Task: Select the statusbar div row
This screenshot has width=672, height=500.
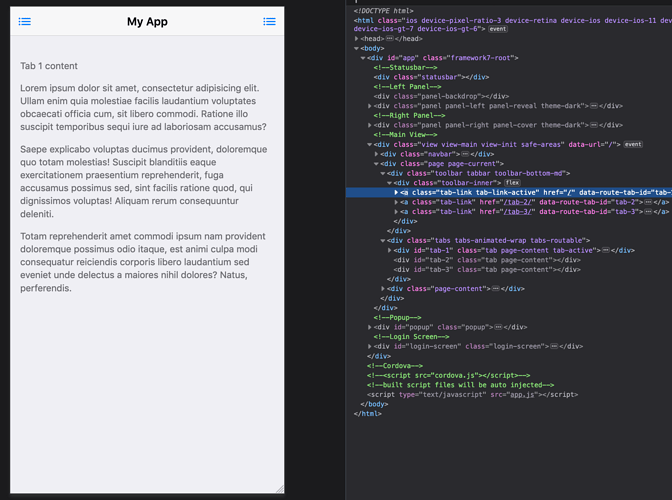Action: coord(431,77)
